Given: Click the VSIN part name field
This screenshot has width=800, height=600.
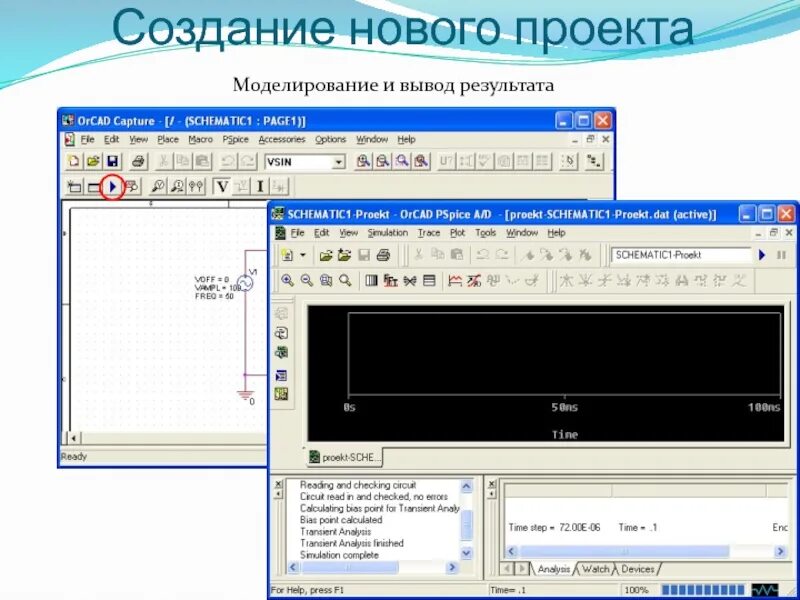Looking at the screenshot, I should tap(298, 162).
